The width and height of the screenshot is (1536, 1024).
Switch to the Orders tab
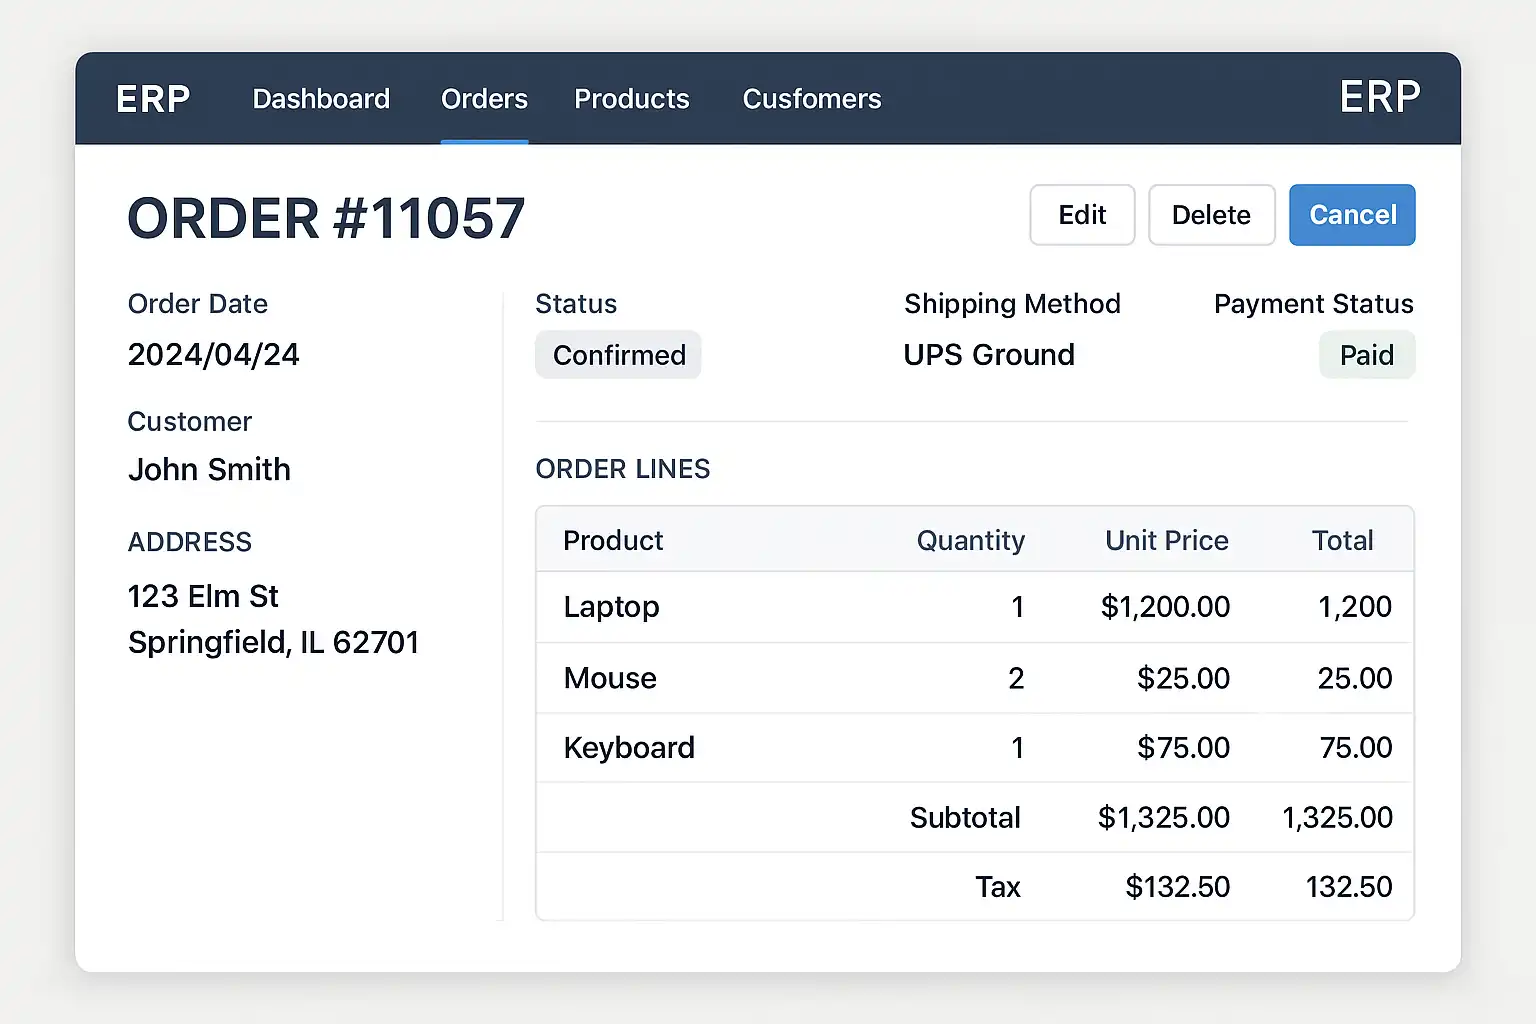(484, 99)
